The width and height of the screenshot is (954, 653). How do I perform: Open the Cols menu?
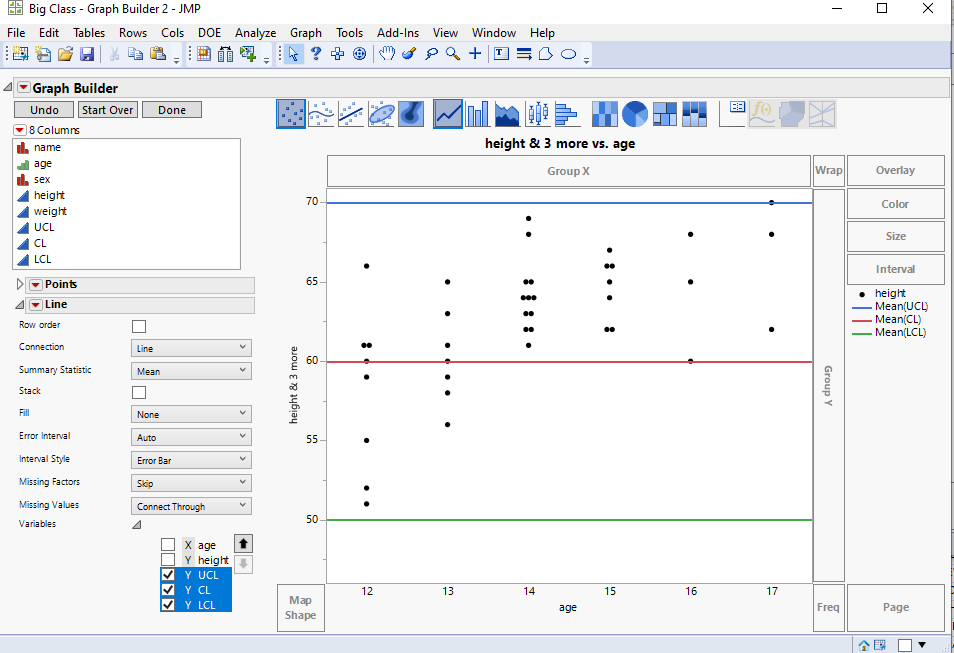(x=173, y=33)
